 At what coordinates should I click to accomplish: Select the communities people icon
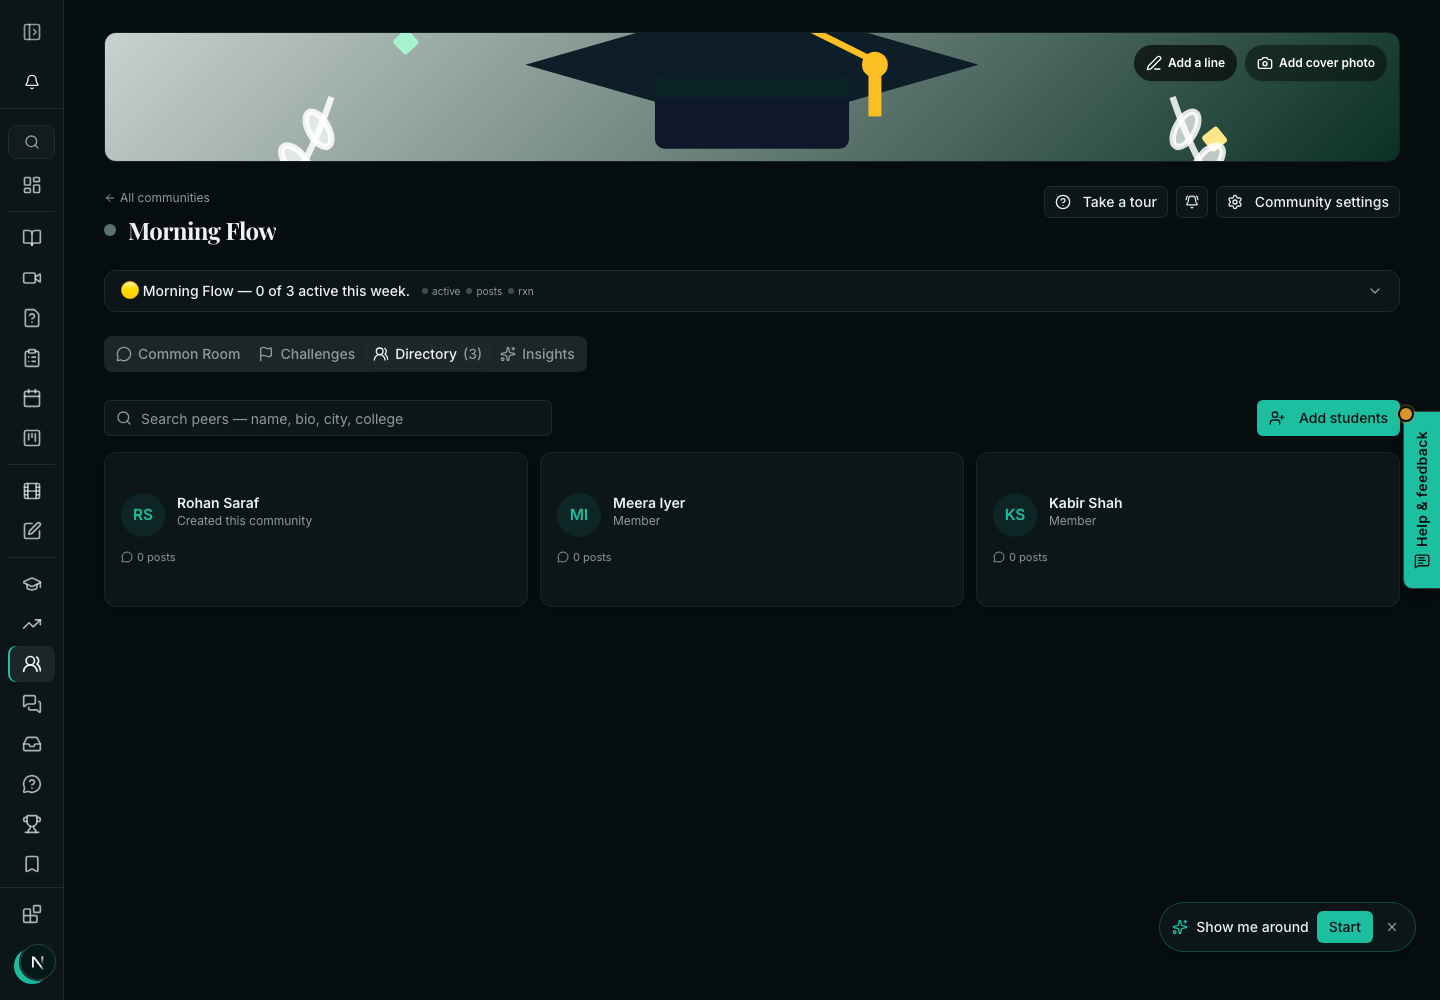(x=32, y=664)
